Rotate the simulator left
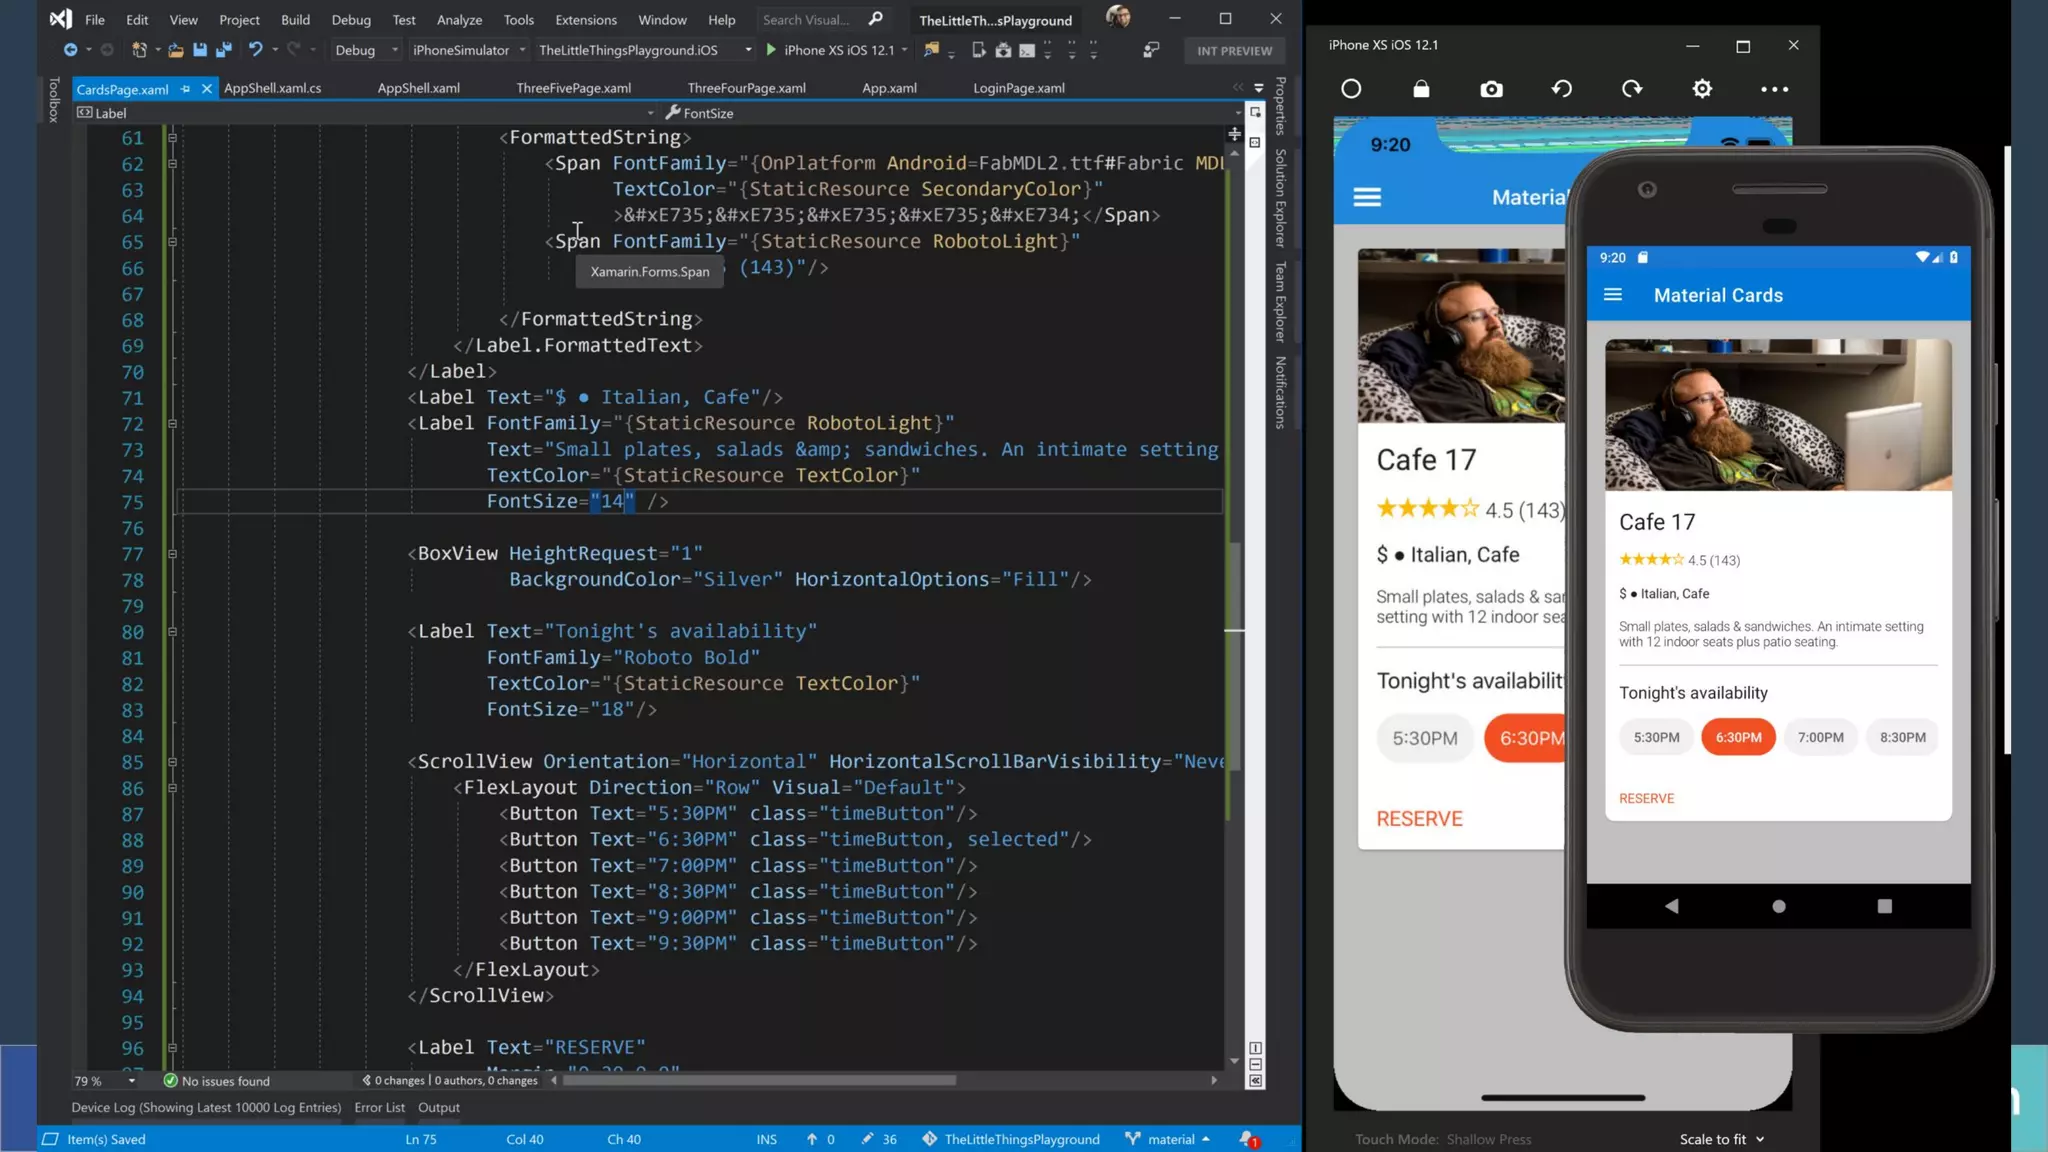 tap(1561, 89)
